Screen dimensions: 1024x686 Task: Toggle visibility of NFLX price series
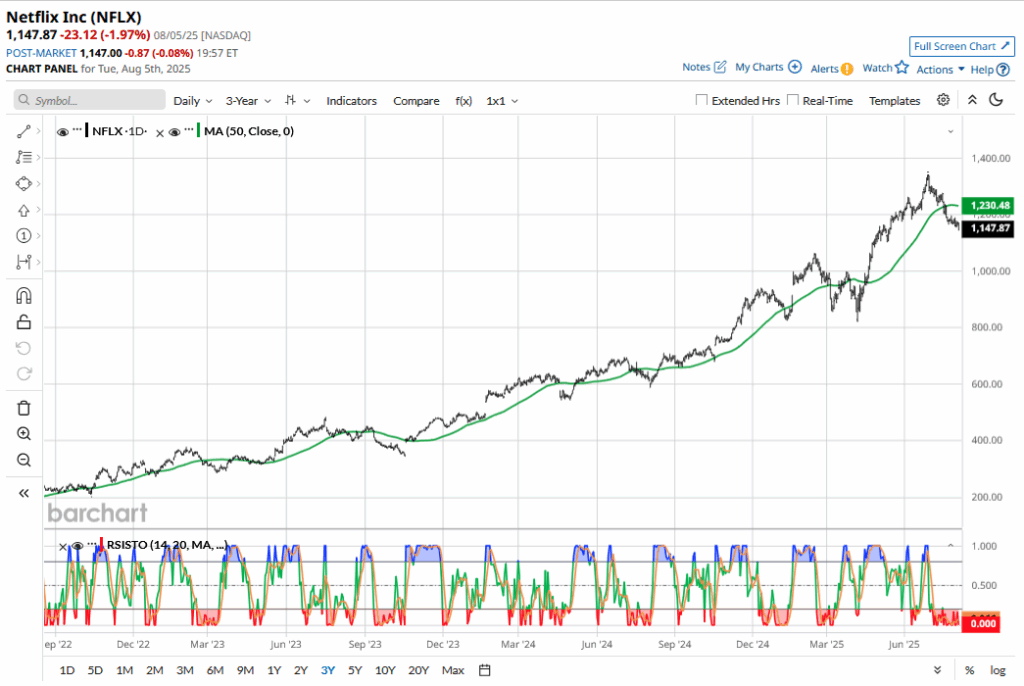(63, 131)
